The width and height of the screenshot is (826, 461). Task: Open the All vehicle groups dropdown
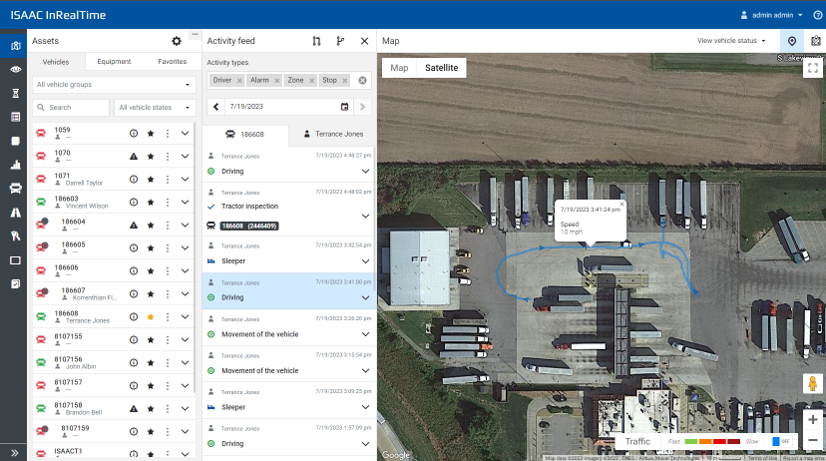tap(112, 85)
